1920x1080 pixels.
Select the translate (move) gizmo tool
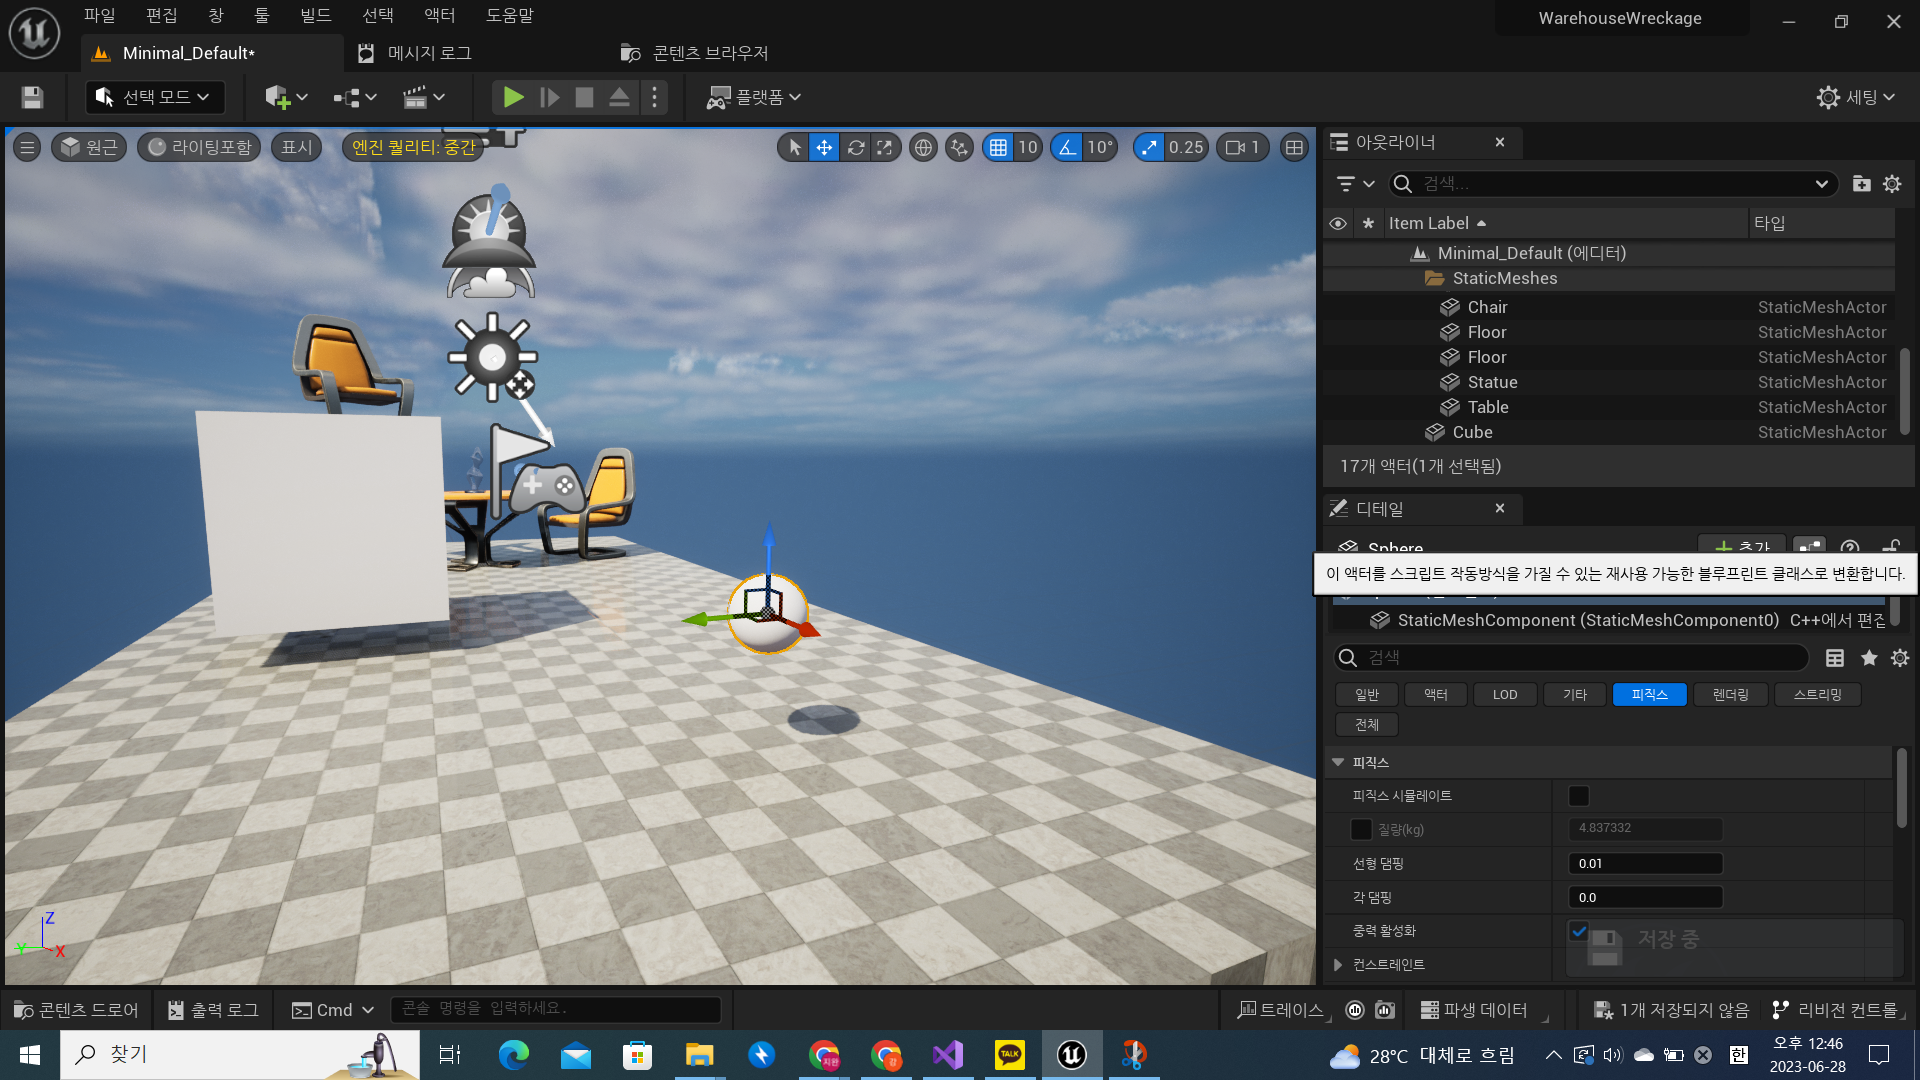tap(824, 148)
